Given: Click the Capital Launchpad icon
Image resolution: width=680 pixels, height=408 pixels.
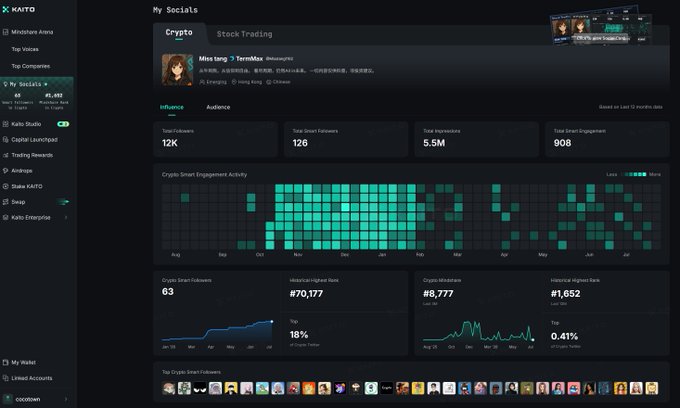Looking at the screenshot, I should pos(6,140).
